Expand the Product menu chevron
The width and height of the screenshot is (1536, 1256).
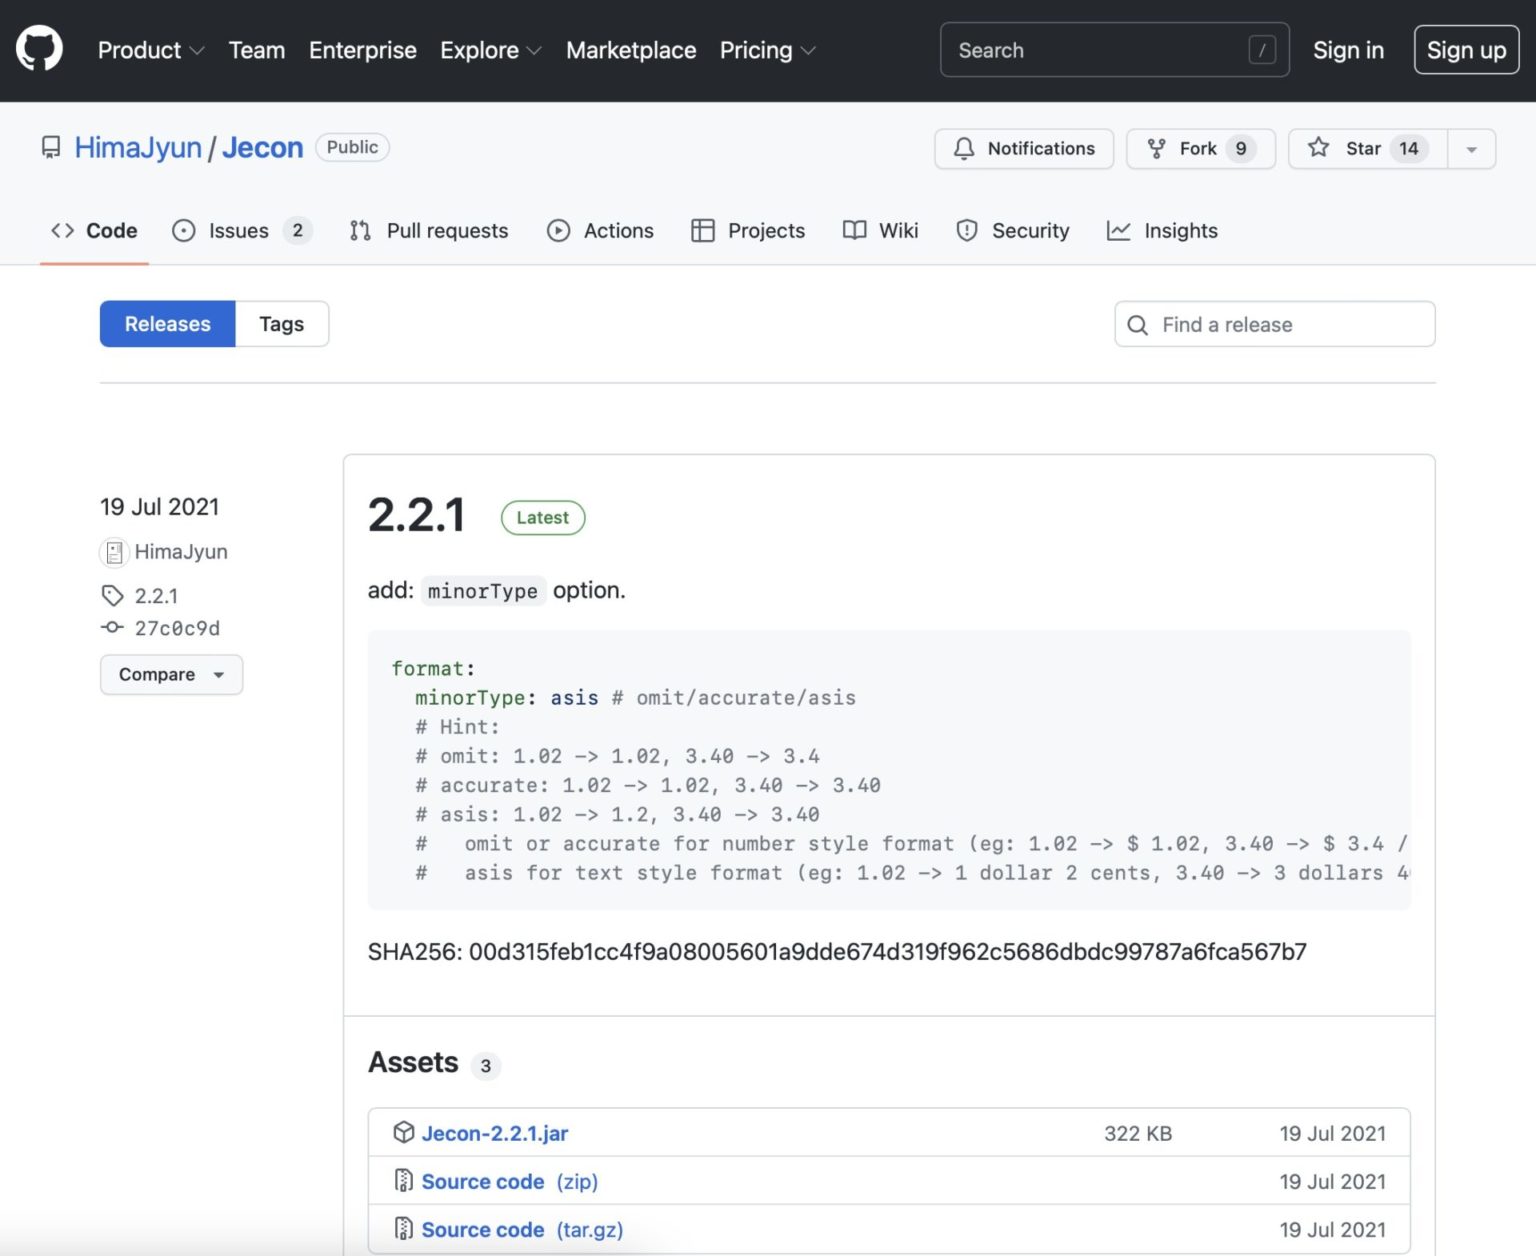point(196,50)
